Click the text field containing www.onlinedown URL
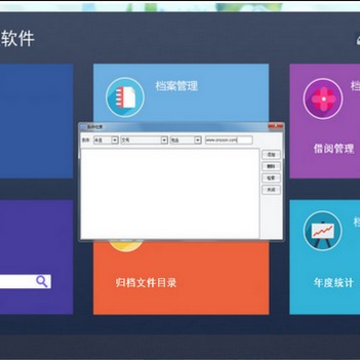Viewport: 360px width, 360px height. [229, 140]
